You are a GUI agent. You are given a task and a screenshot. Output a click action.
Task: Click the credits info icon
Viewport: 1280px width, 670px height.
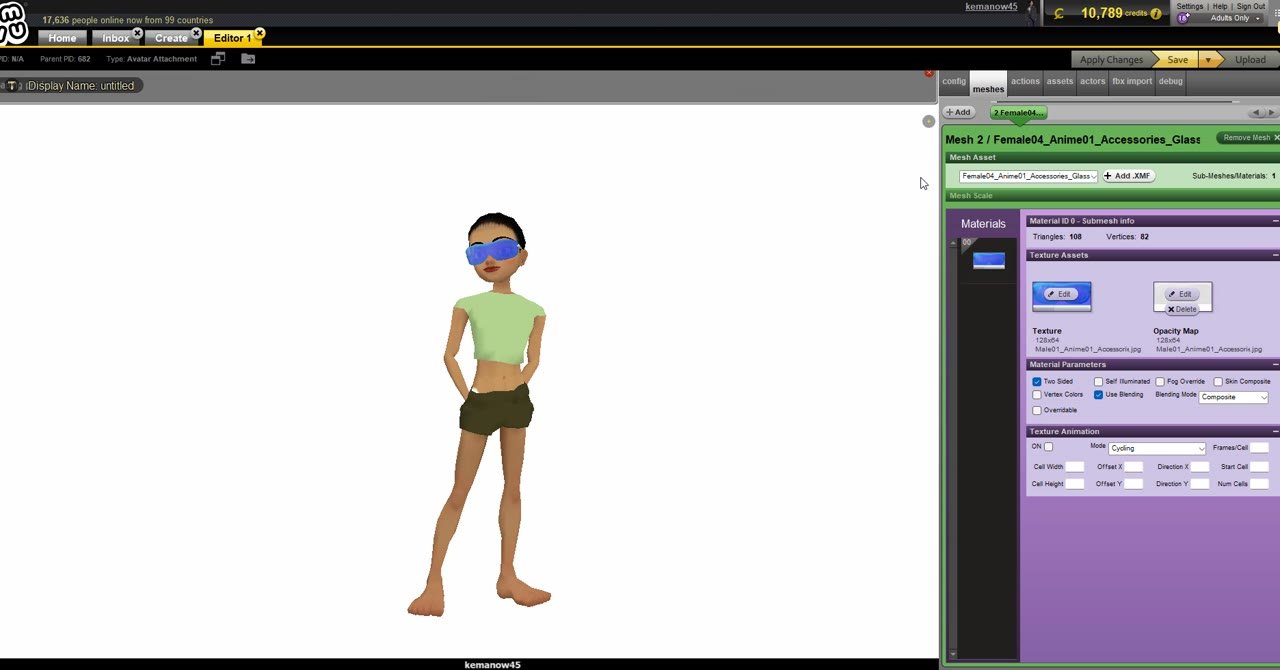(1156, 14)
